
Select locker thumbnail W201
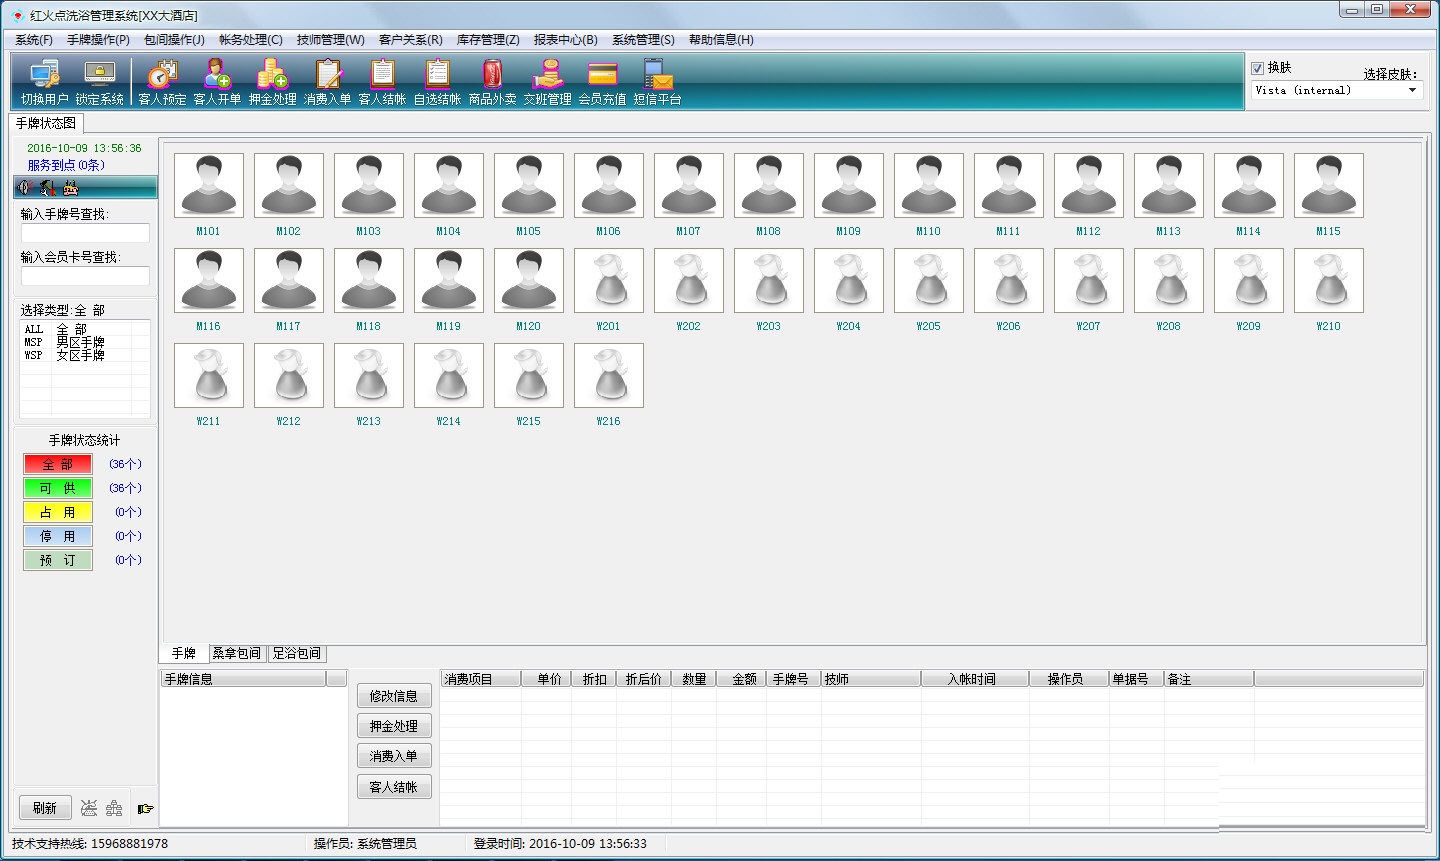(x=608, y=281)
